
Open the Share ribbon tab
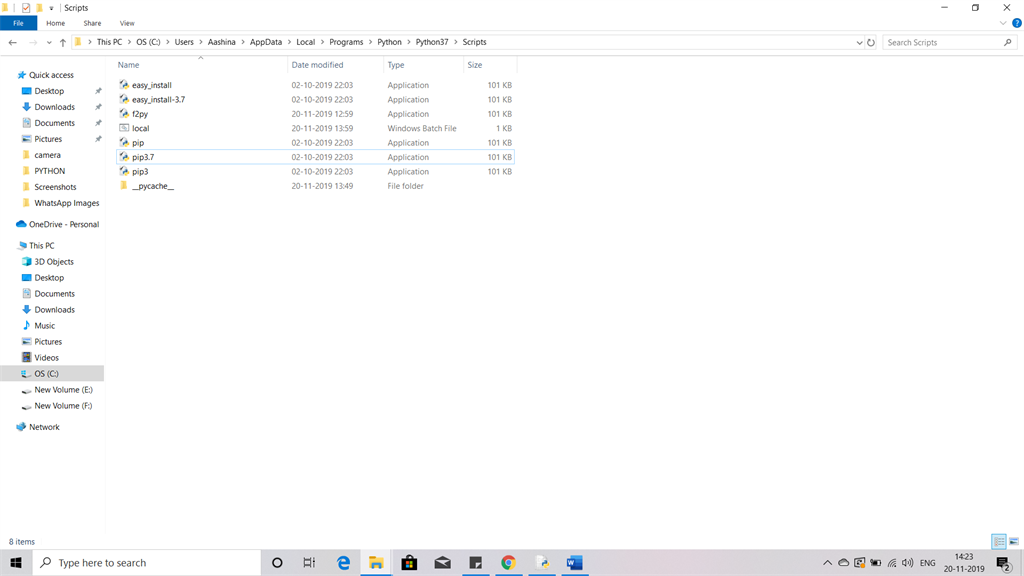click(92, 23)
